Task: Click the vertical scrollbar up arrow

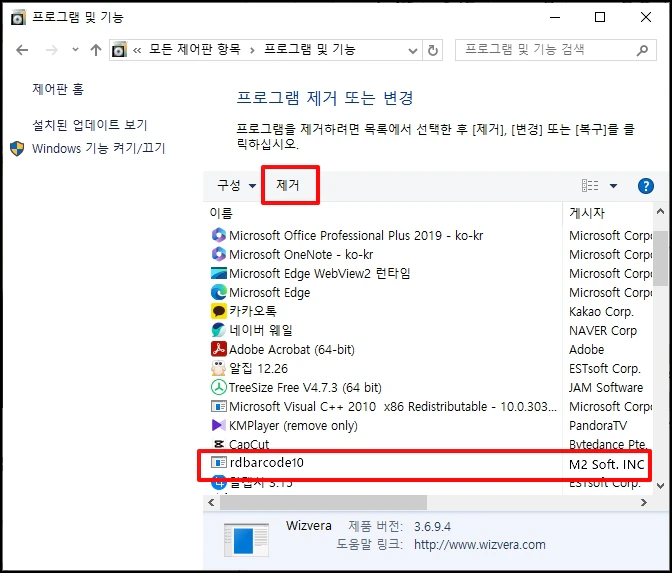Action: click(x=660, y=211)
